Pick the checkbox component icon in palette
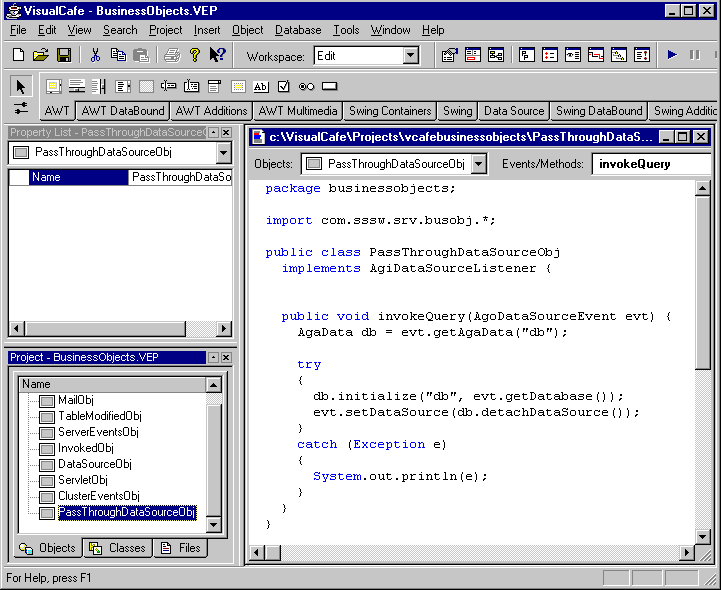Screen dimensions: 721x590 pos(284,86)
